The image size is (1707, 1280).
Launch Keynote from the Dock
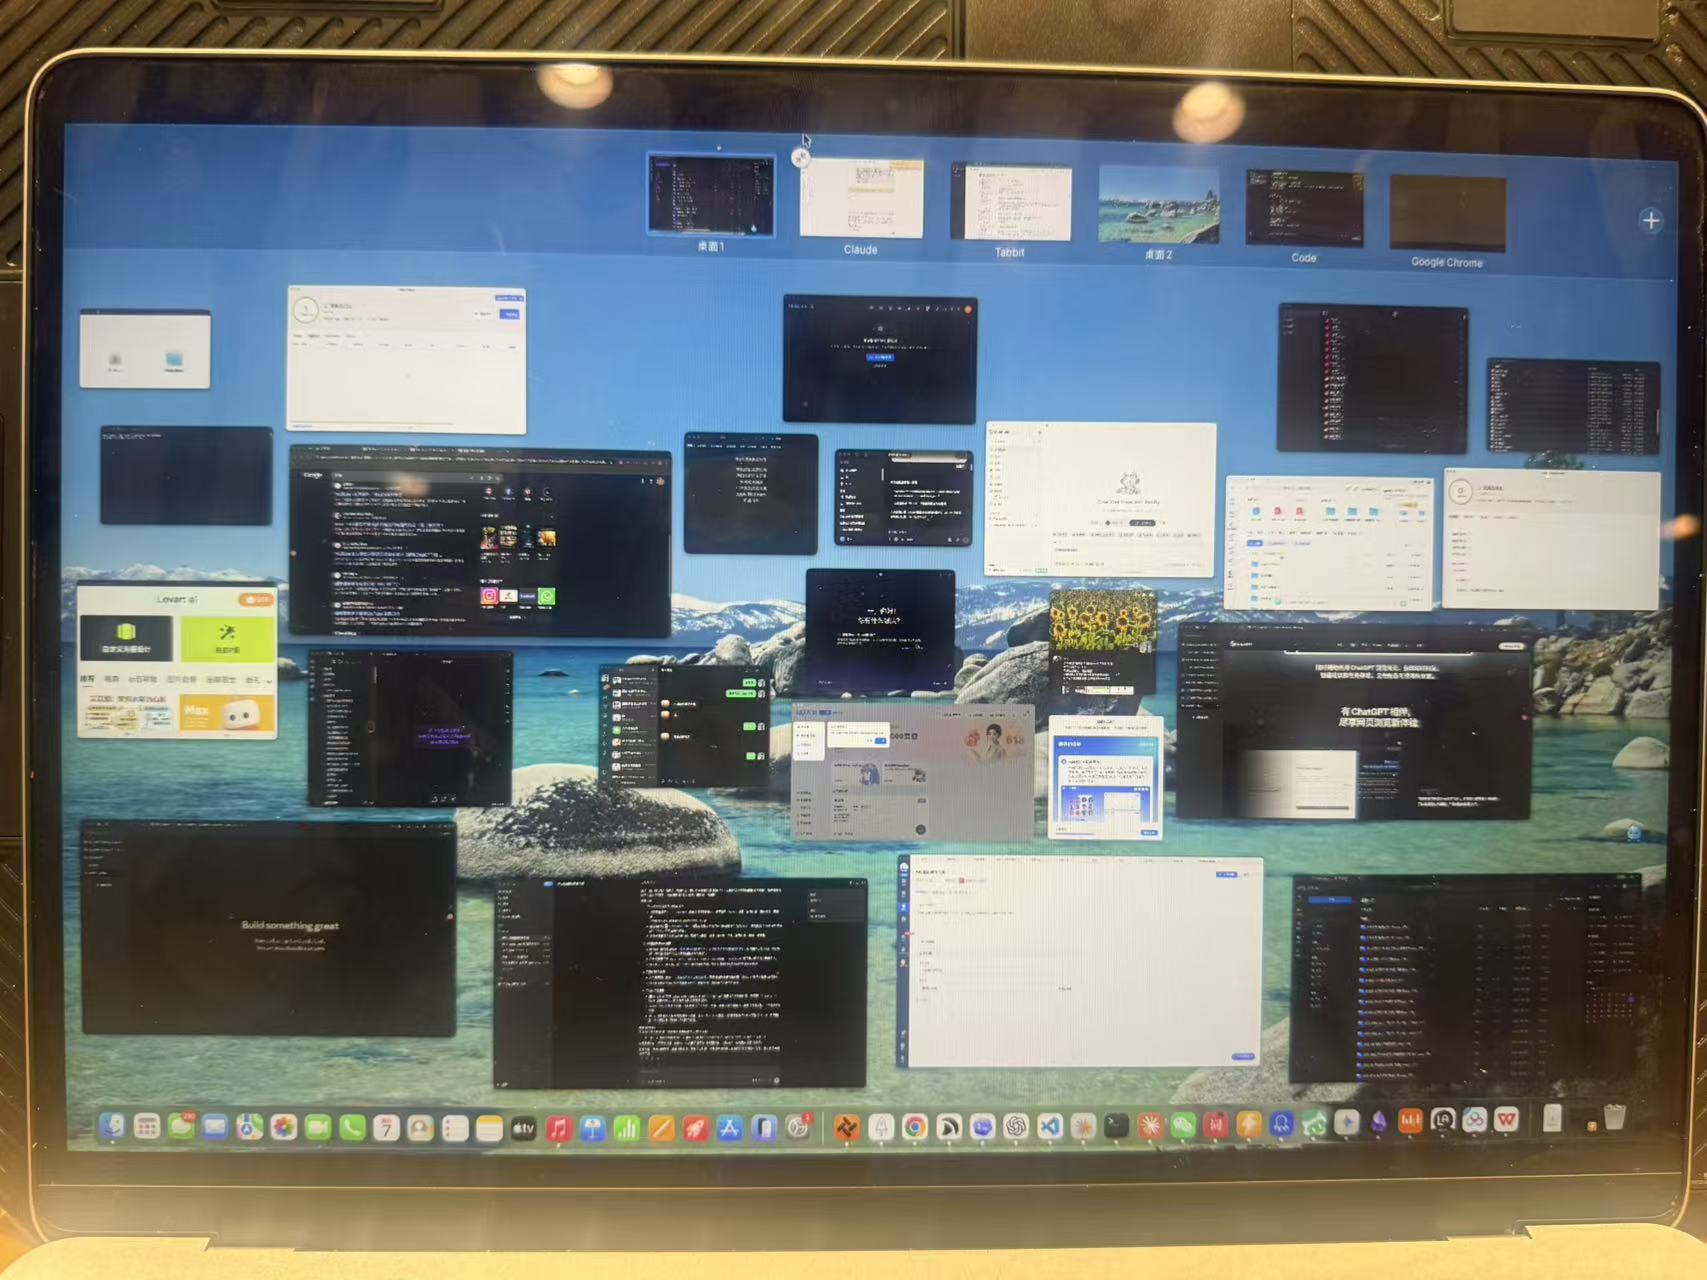pos(592,1129)
